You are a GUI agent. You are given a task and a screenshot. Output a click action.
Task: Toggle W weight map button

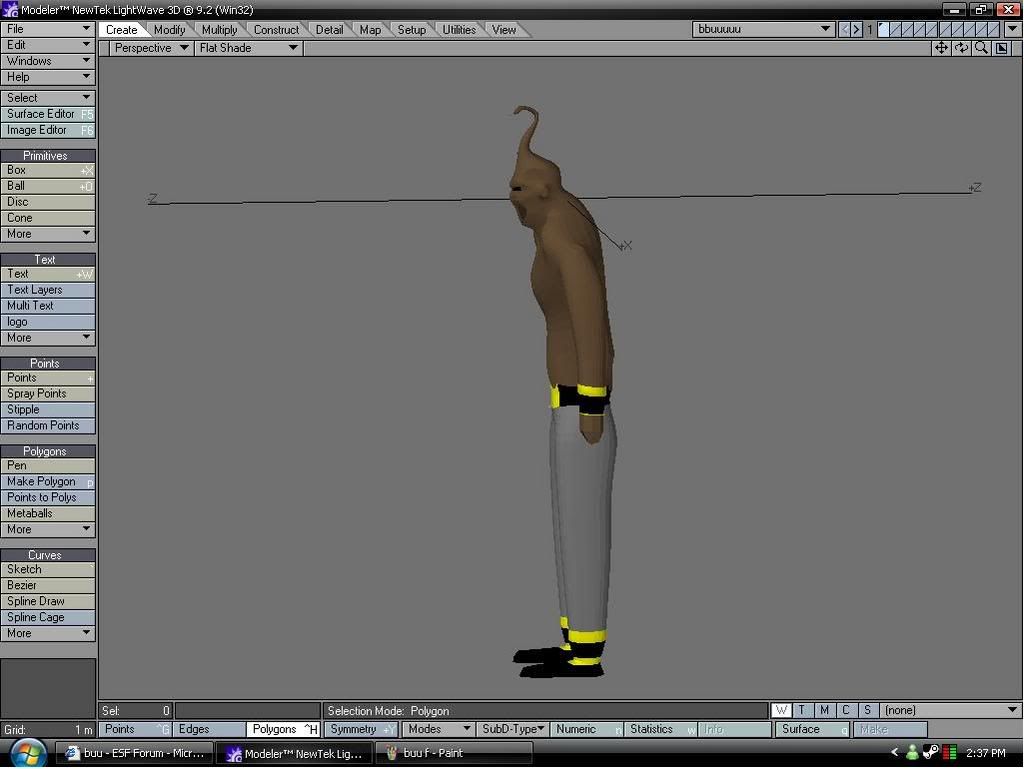click(x=781, y=710)
